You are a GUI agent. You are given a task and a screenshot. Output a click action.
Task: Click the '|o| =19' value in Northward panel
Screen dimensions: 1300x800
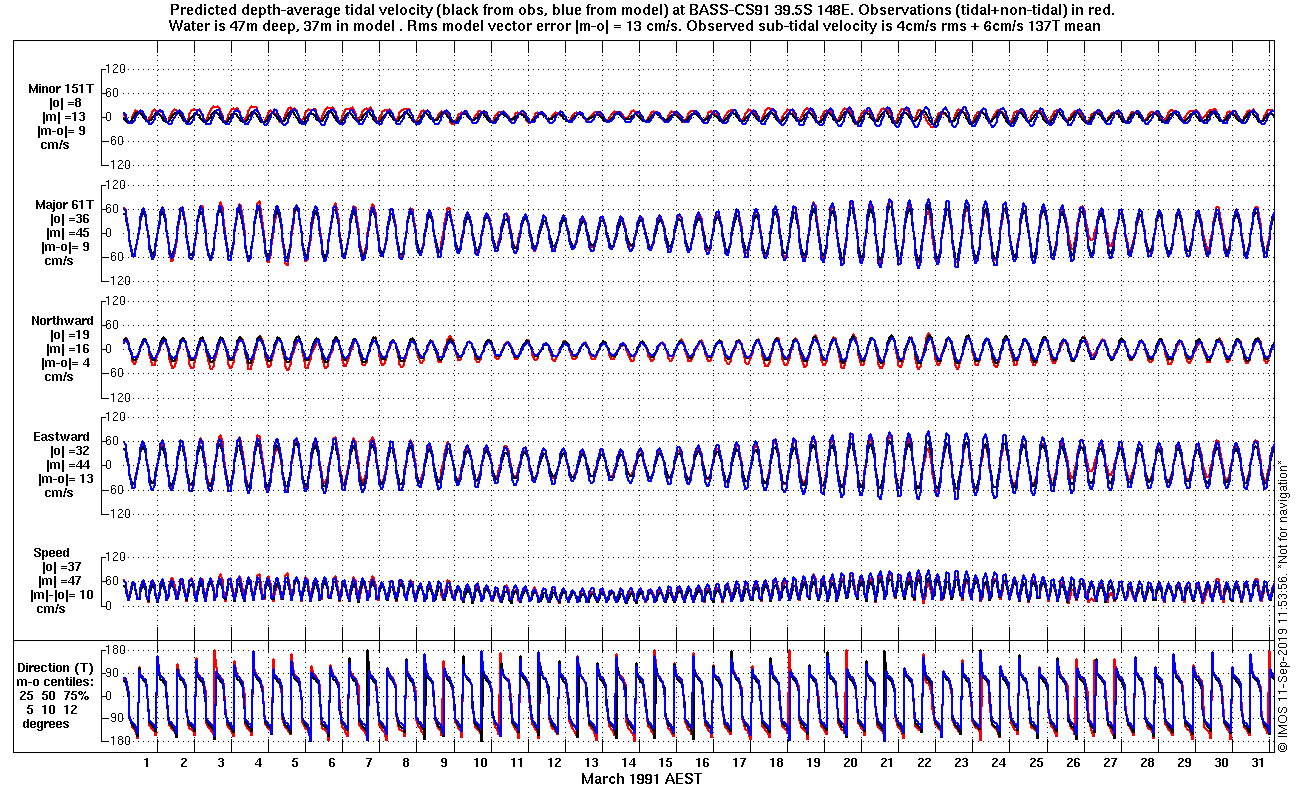pos(69,335)
